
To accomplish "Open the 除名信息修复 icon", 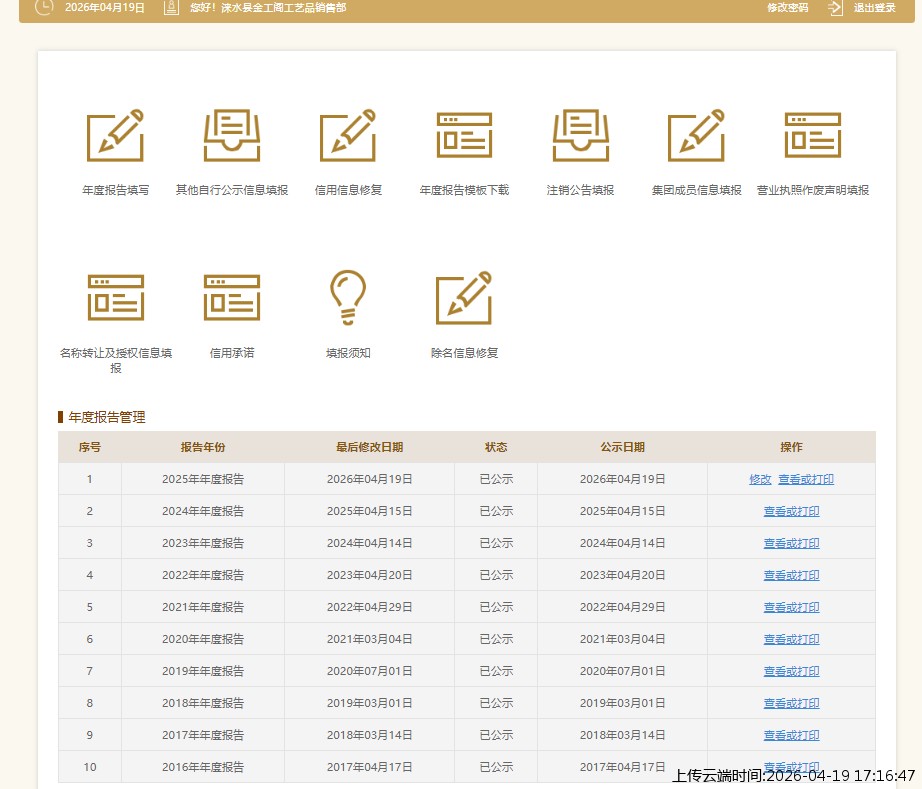I will point(464,298).
